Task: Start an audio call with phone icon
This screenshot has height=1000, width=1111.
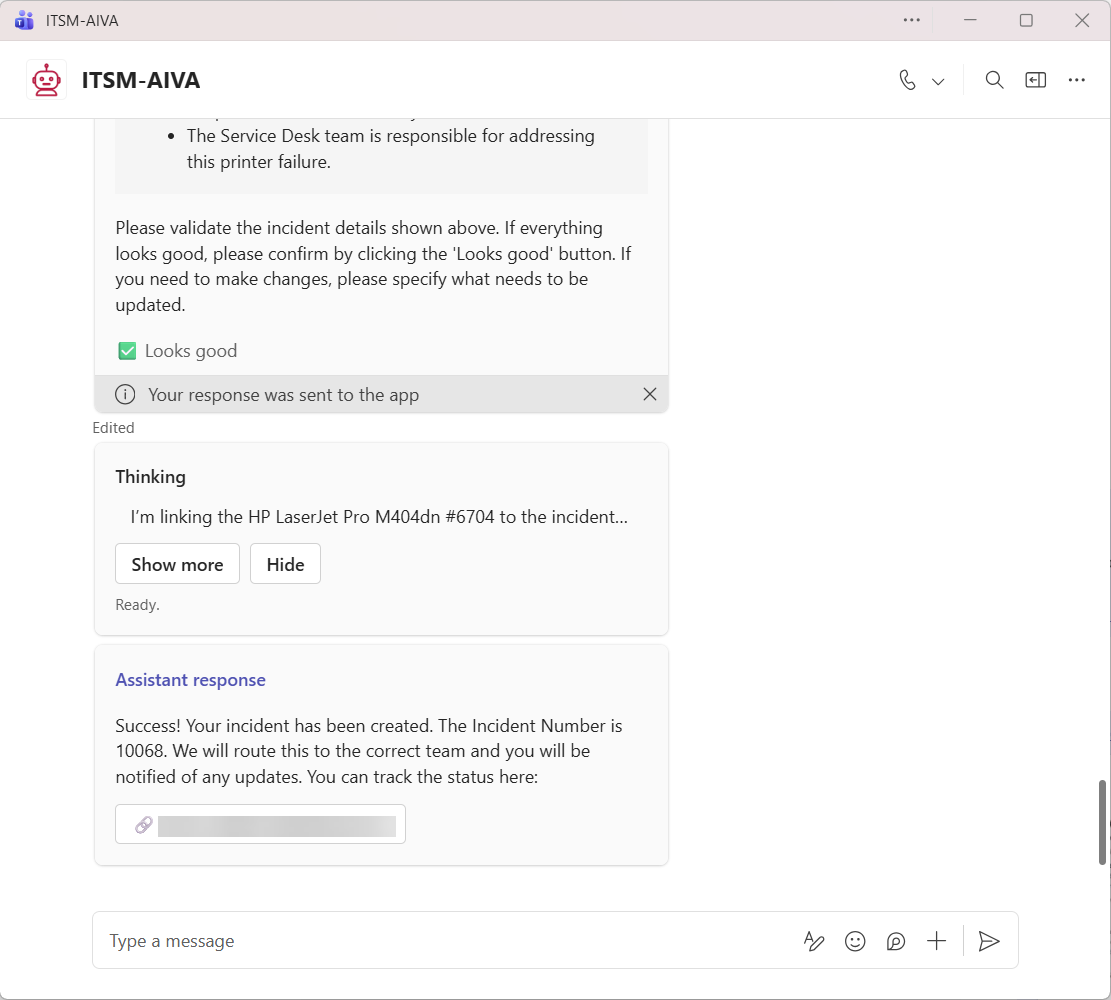Action: coord(907,80)
